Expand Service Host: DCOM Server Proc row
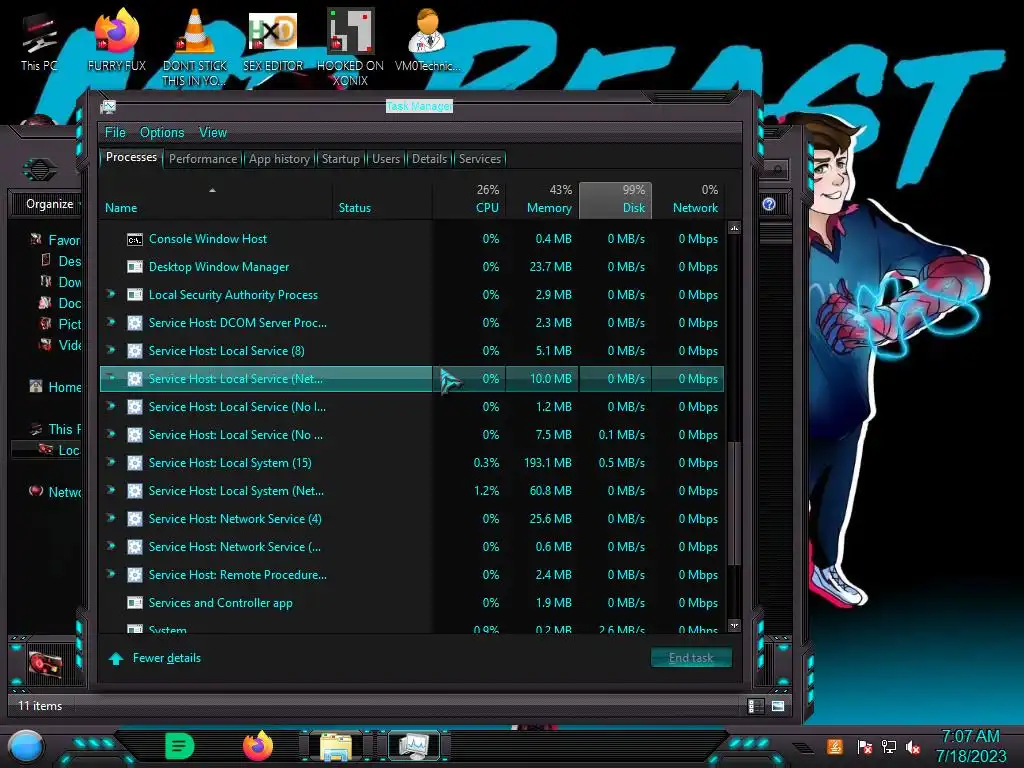The width and height of the screenshot is (1024, 768). (x=111, y=323)
